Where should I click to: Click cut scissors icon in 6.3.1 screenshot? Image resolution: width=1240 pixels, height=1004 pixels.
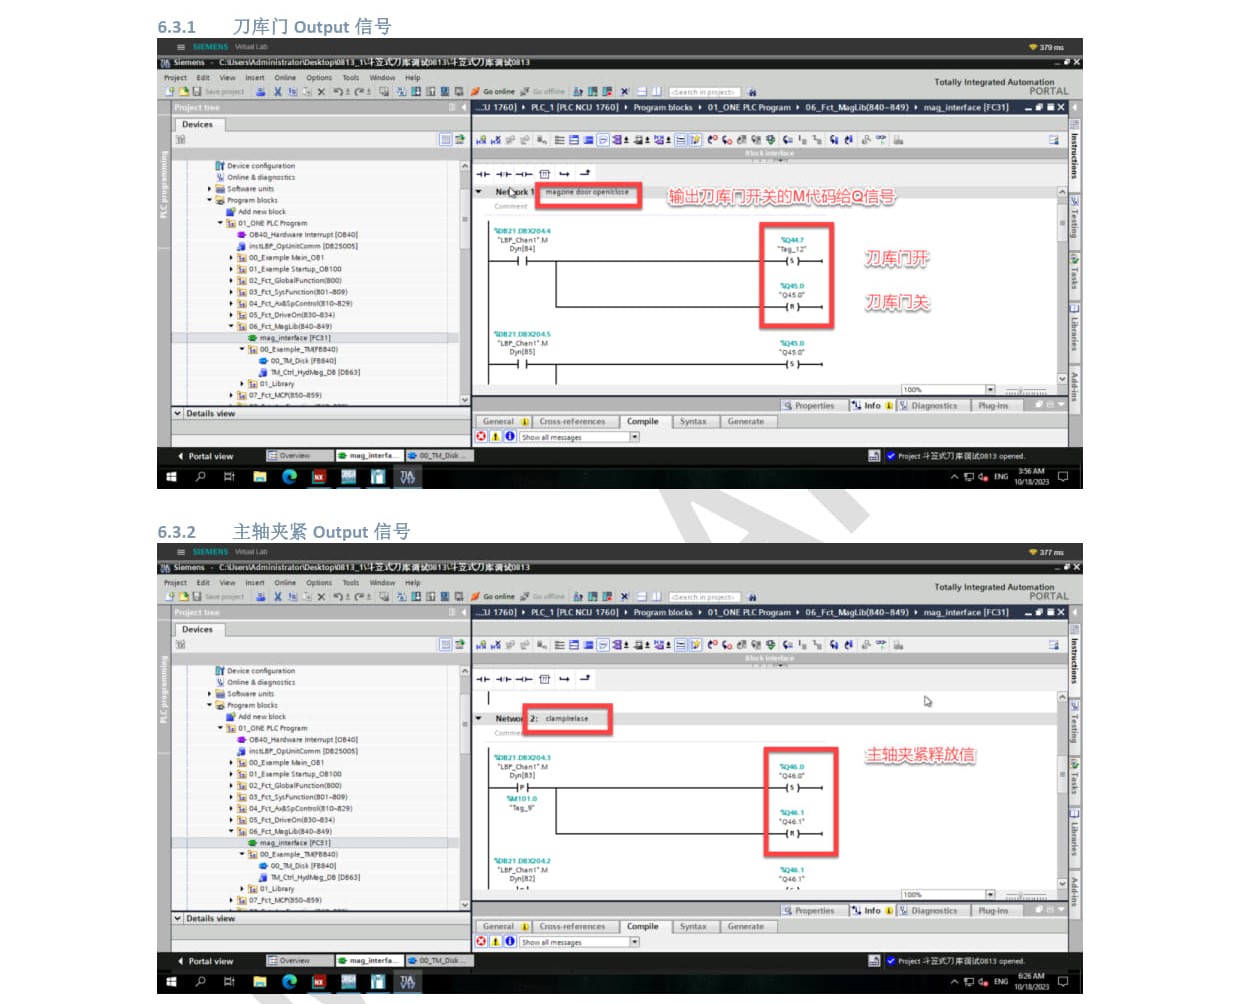point(278,92)
